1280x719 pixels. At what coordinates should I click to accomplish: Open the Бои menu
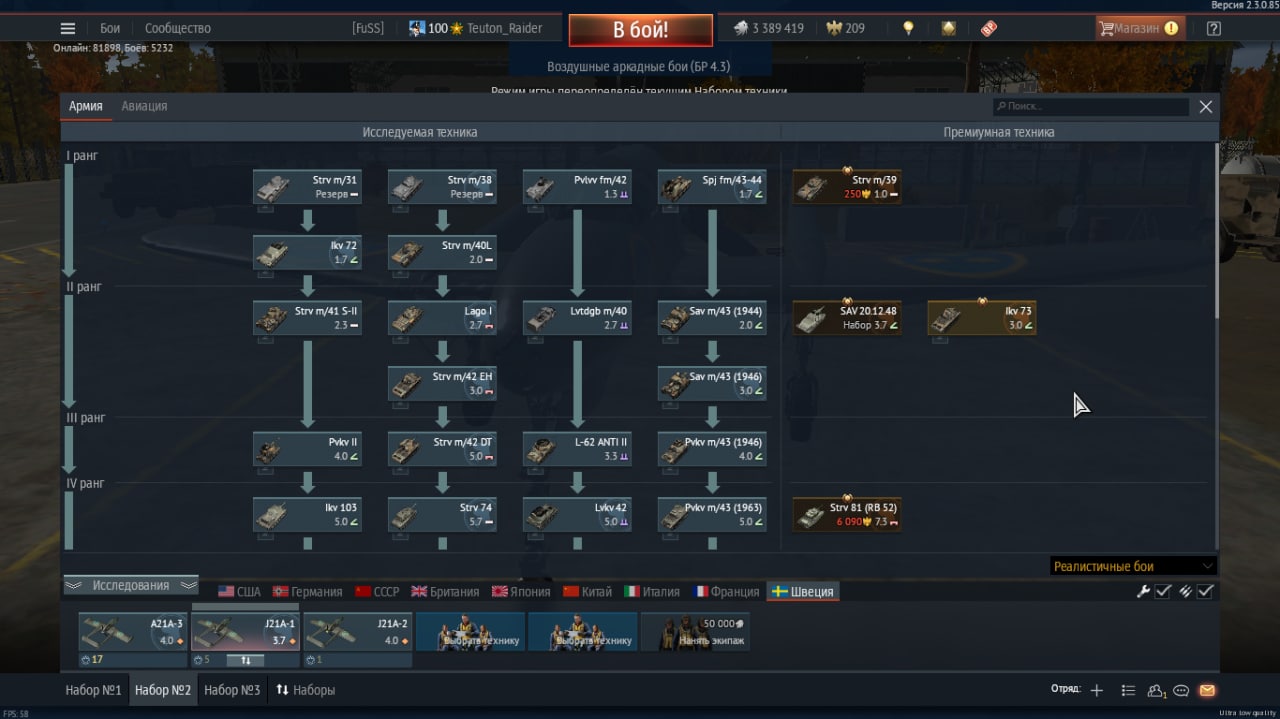(x=110, y=28)
